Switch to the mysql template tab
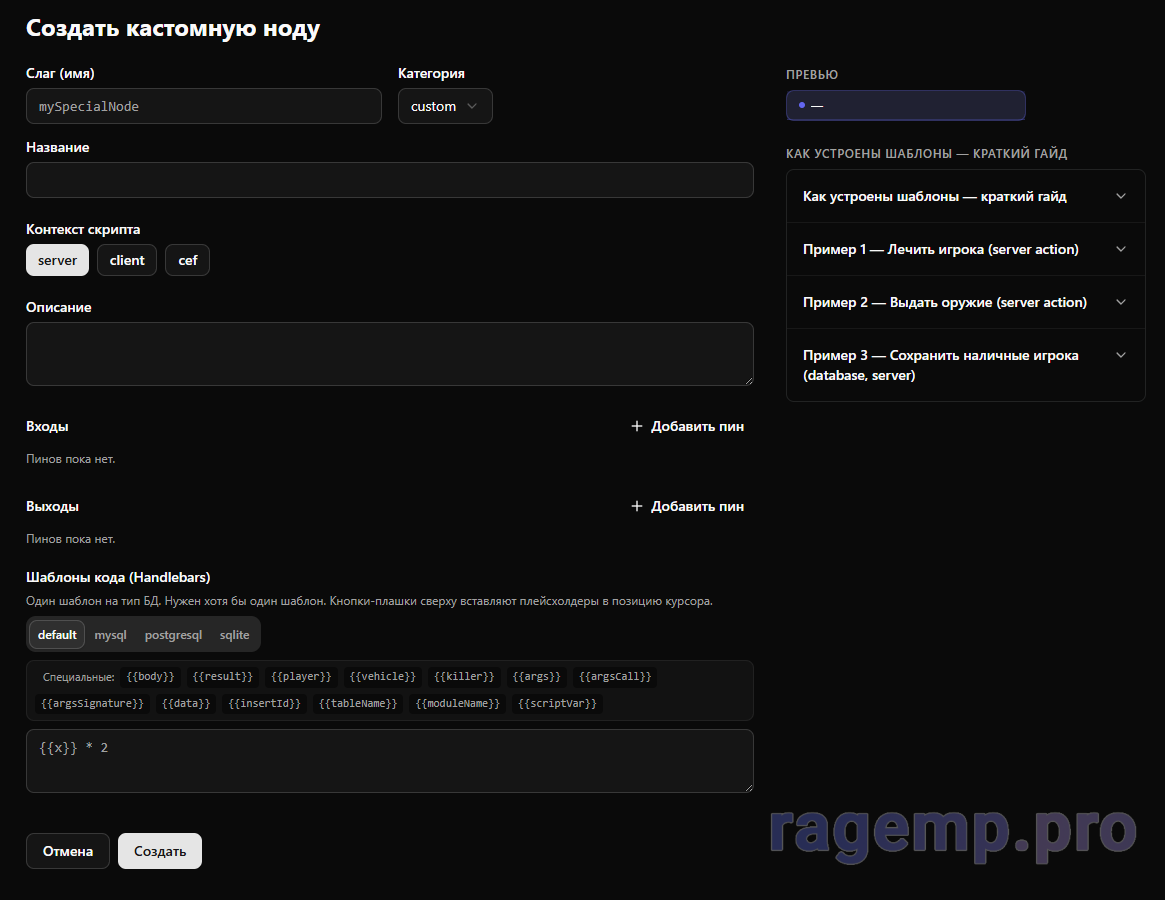The width and height of the screenshot is (1165, 900). pyautogui.click(x=110, y=635)
